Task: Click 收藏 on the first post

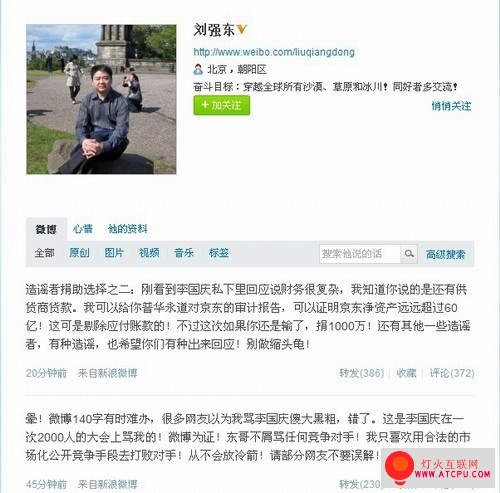Action: 406,373
